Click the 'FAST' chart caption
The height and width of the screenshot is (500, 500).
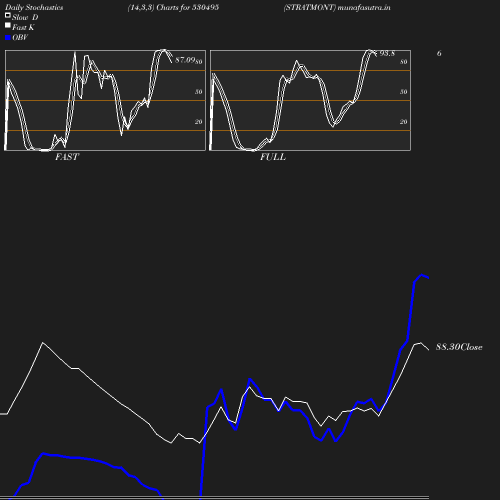[x=67, y=157]
